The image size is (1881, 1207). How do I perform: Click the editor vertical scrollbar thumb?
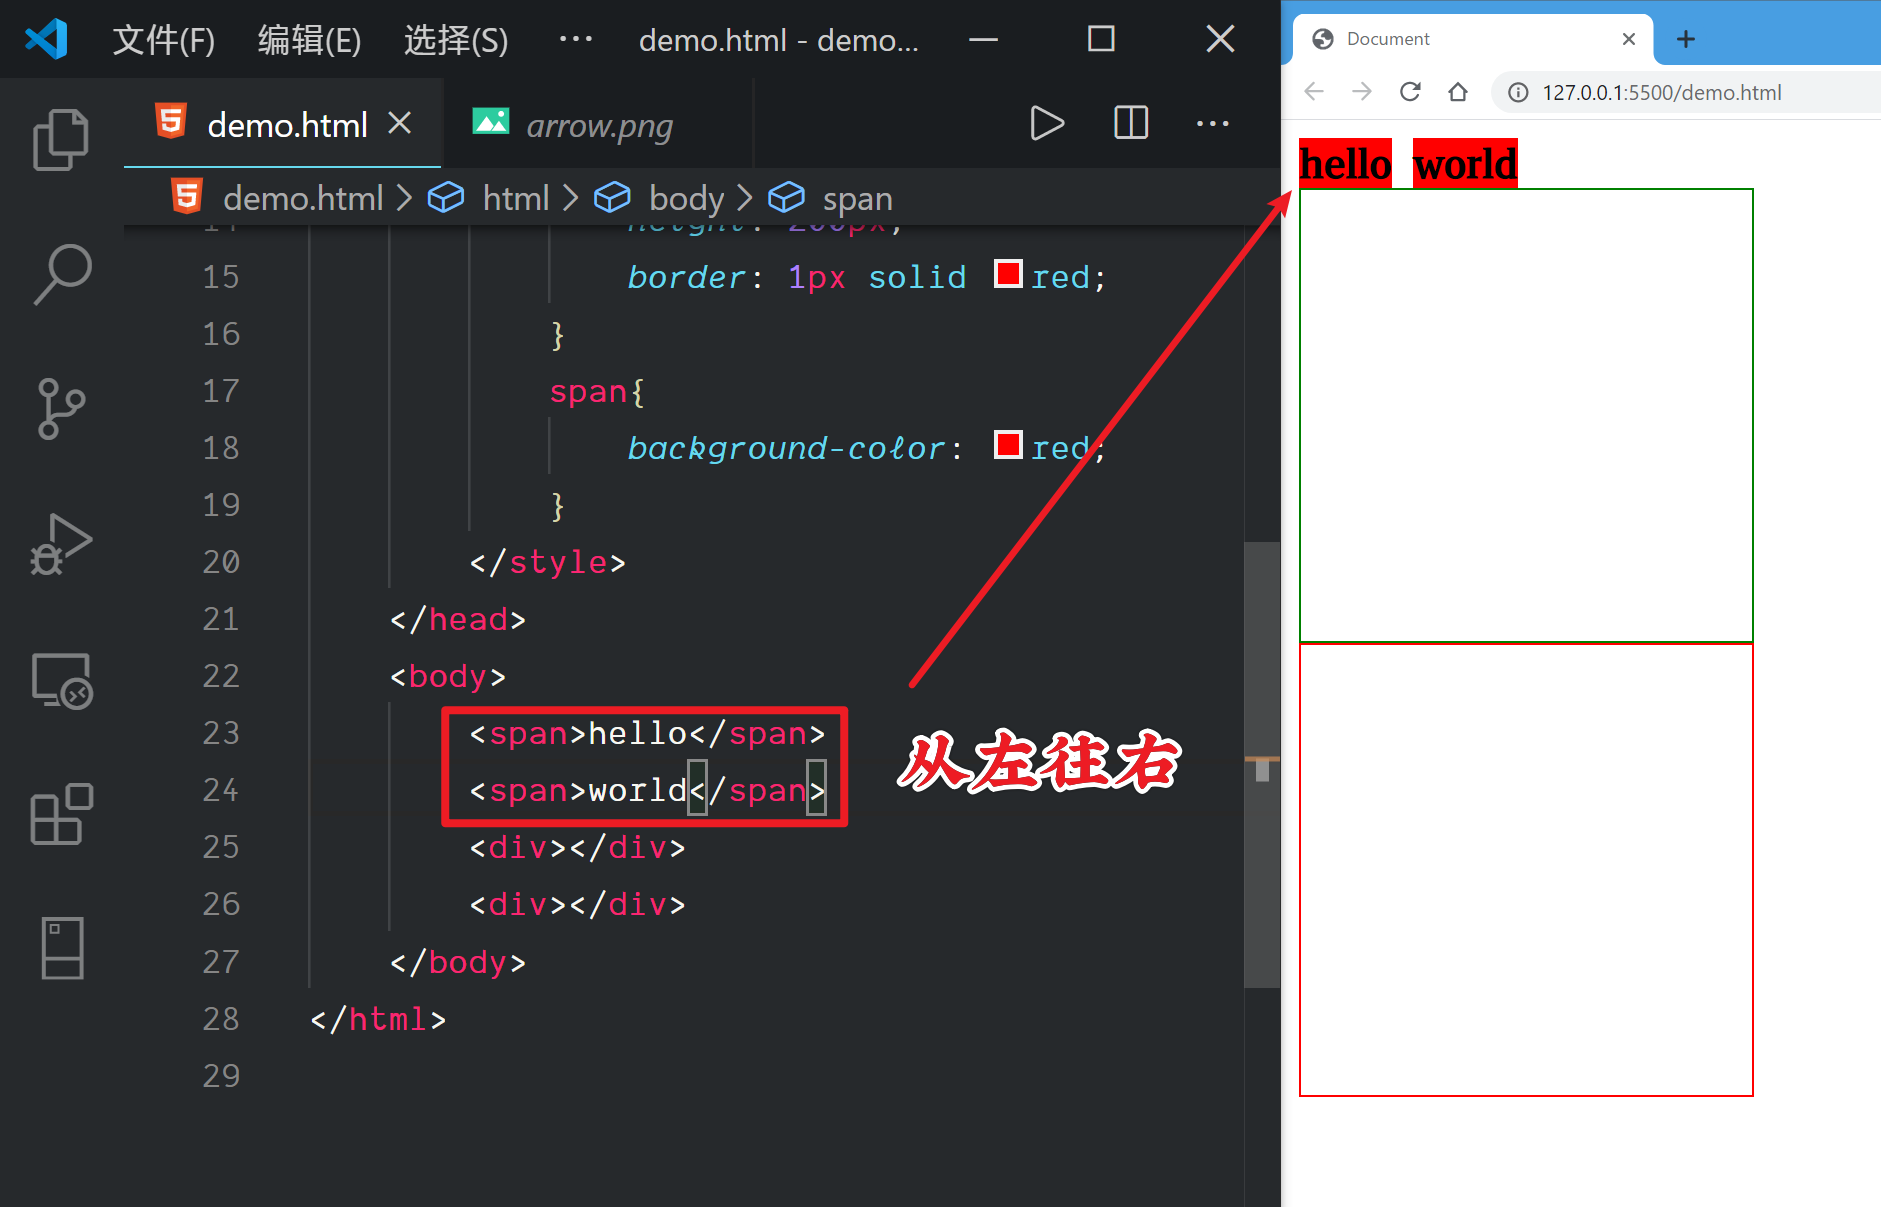pos(1262,765)
